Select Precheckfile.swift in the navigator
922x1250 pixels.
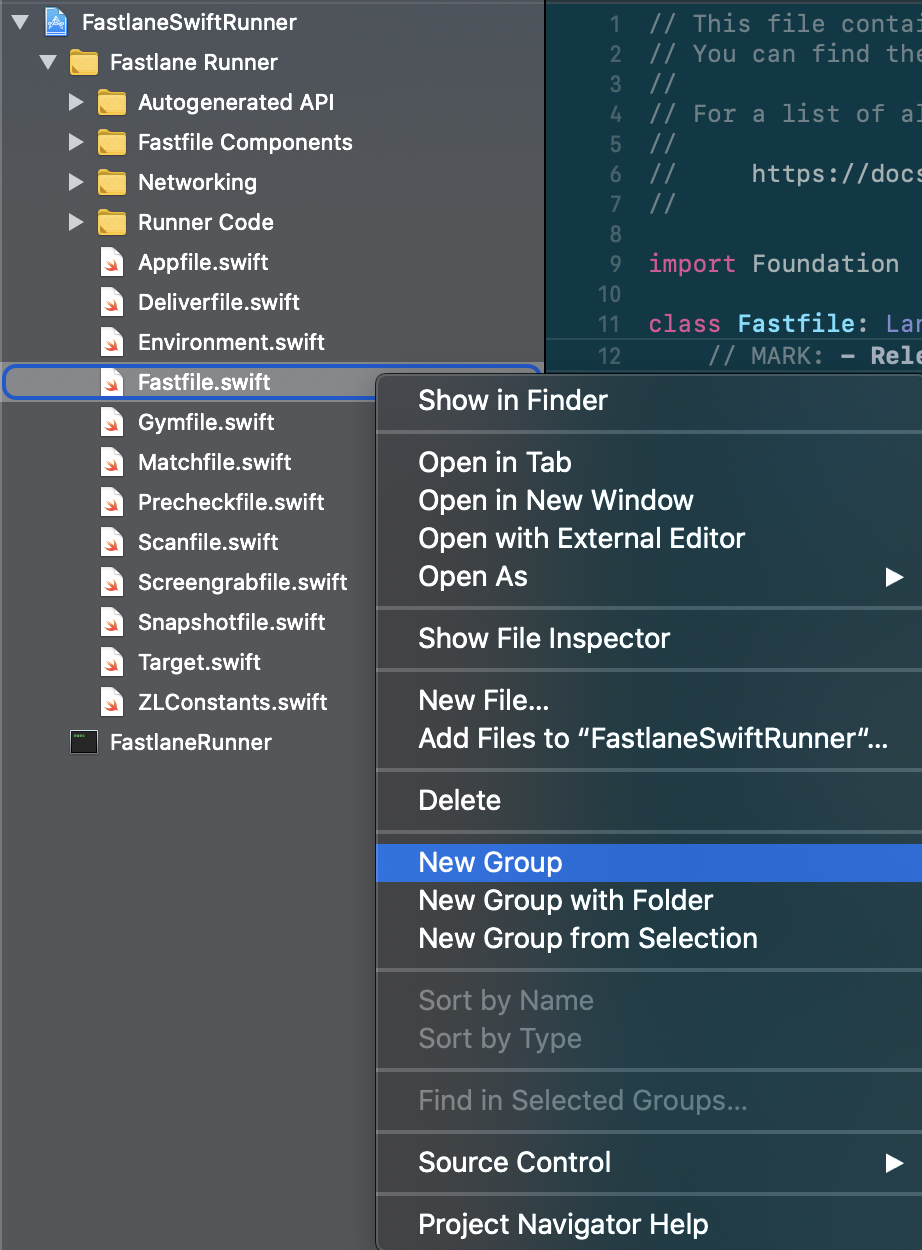click(231, 502)
